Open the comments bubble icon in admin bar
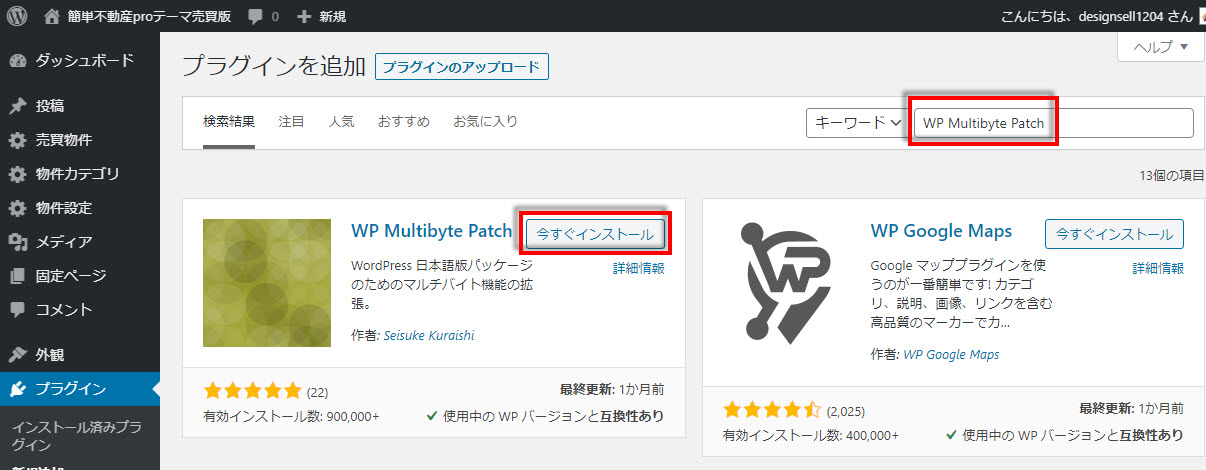This screenshot has height=470, width=1206. (x=256, y=17)
